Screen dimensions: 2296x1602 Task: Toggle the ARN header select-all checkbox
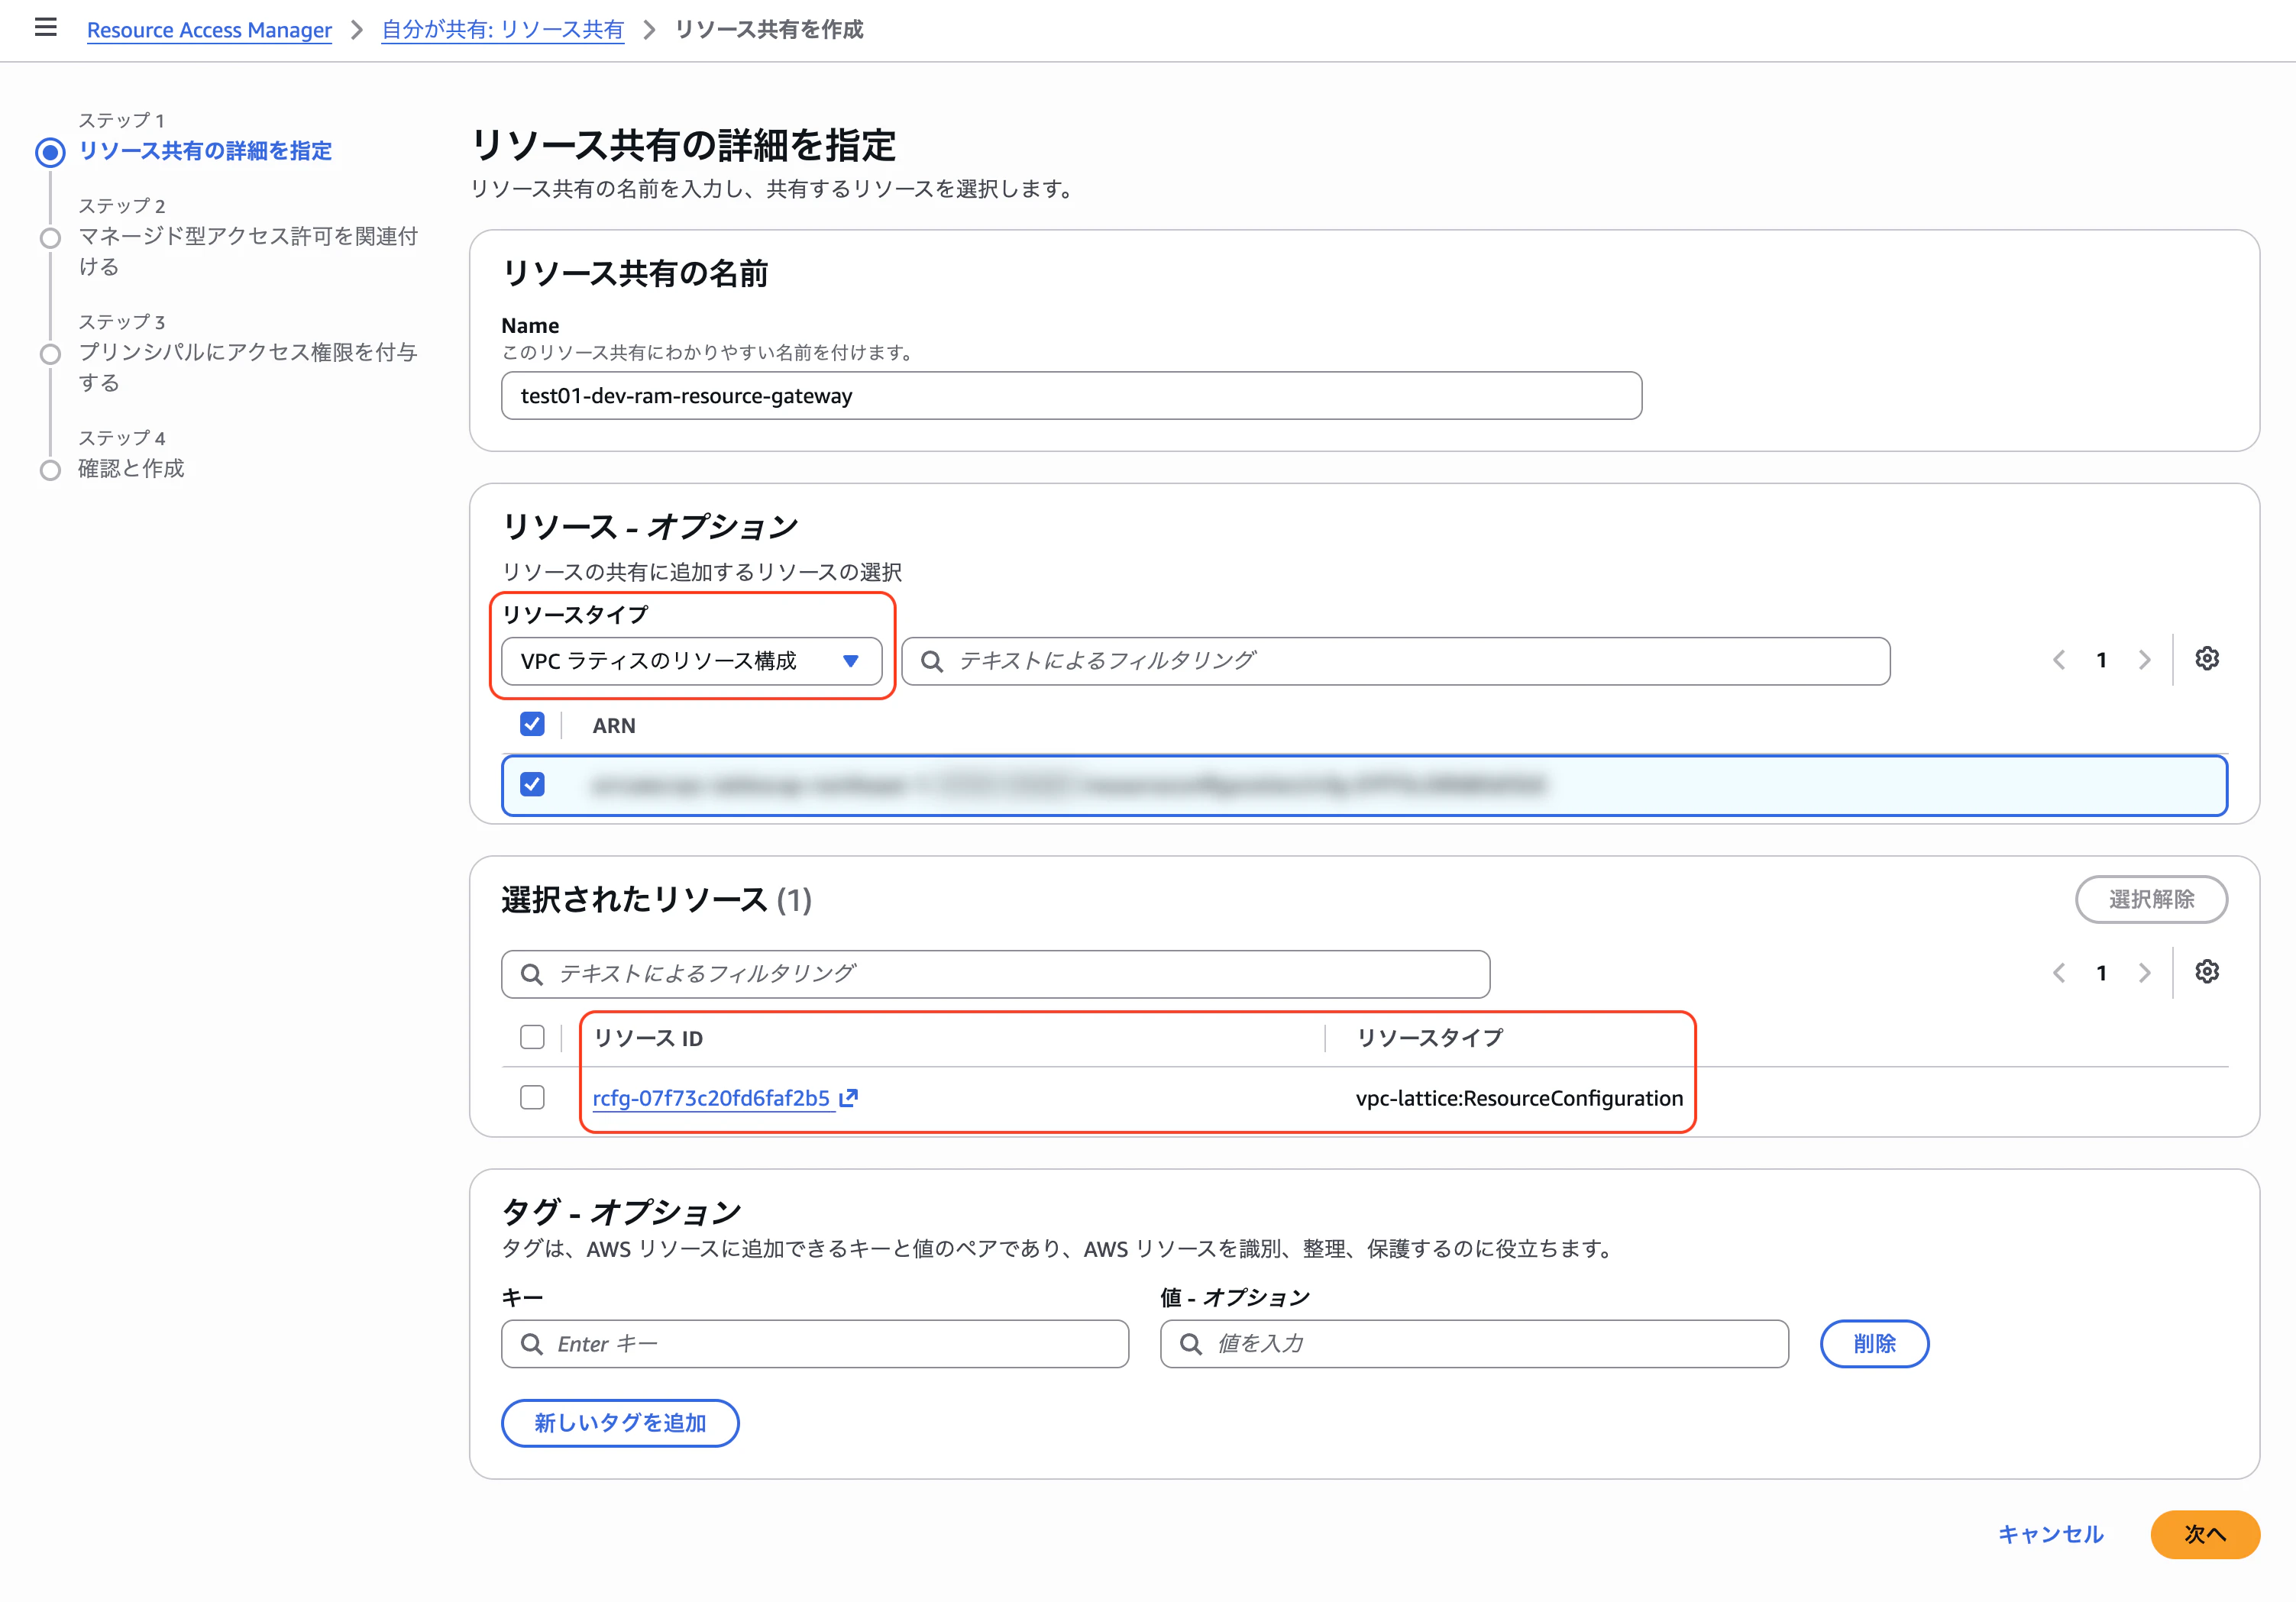532,724
